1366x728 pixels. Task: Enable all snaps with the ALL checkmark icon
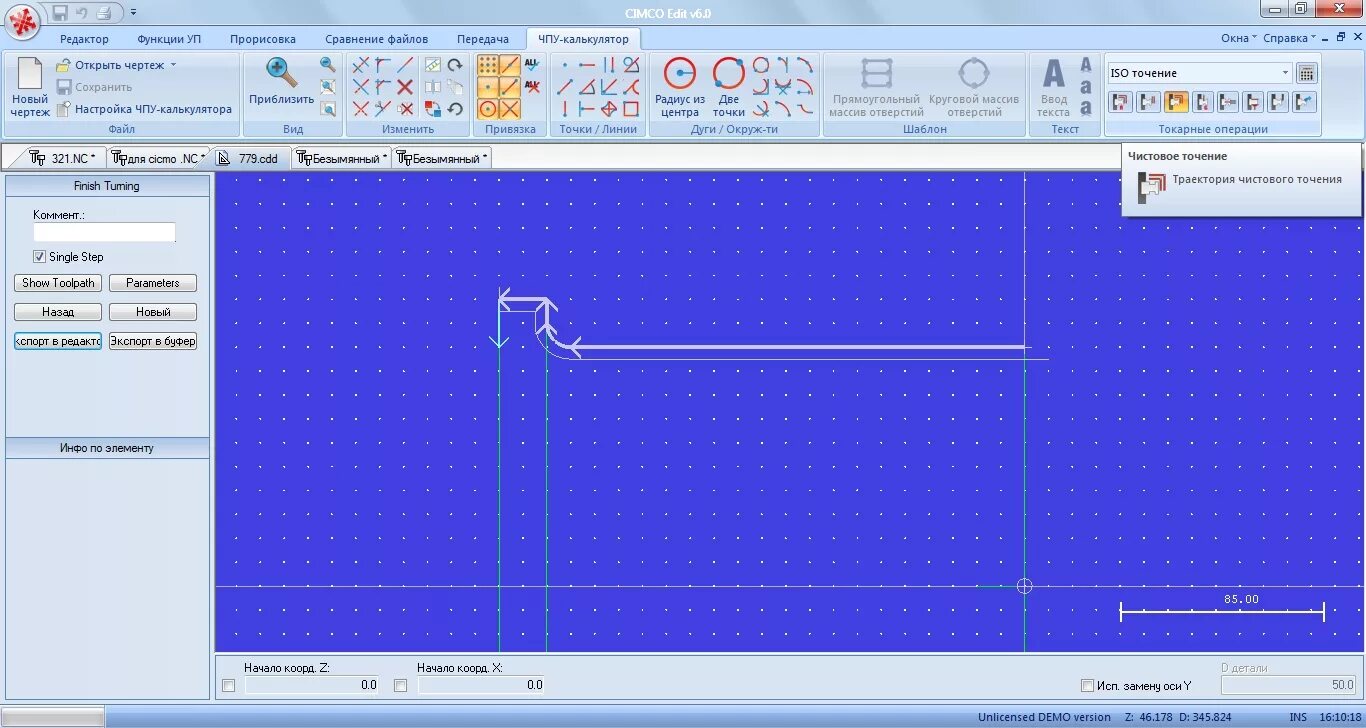coord(532,64)
